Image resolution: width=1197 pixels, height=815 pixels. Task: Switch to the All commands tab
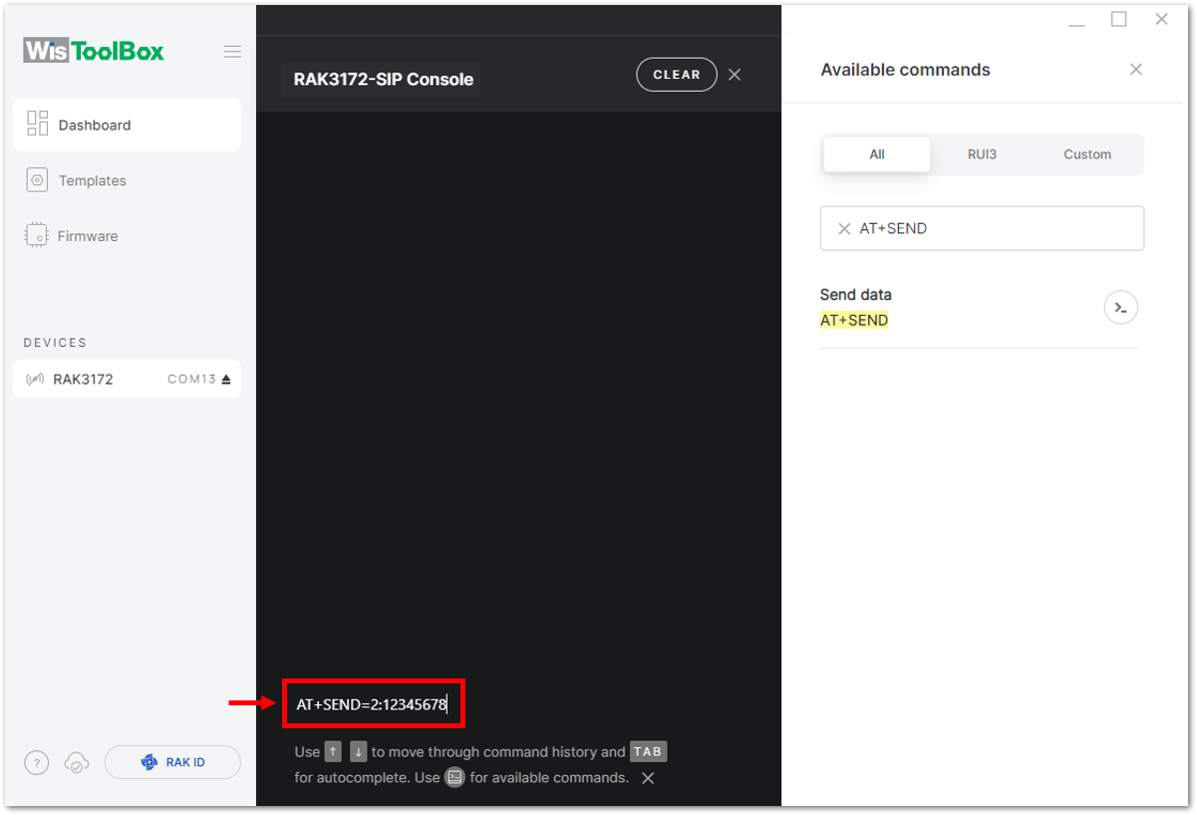pyautogui.click(x=876, y=154)
